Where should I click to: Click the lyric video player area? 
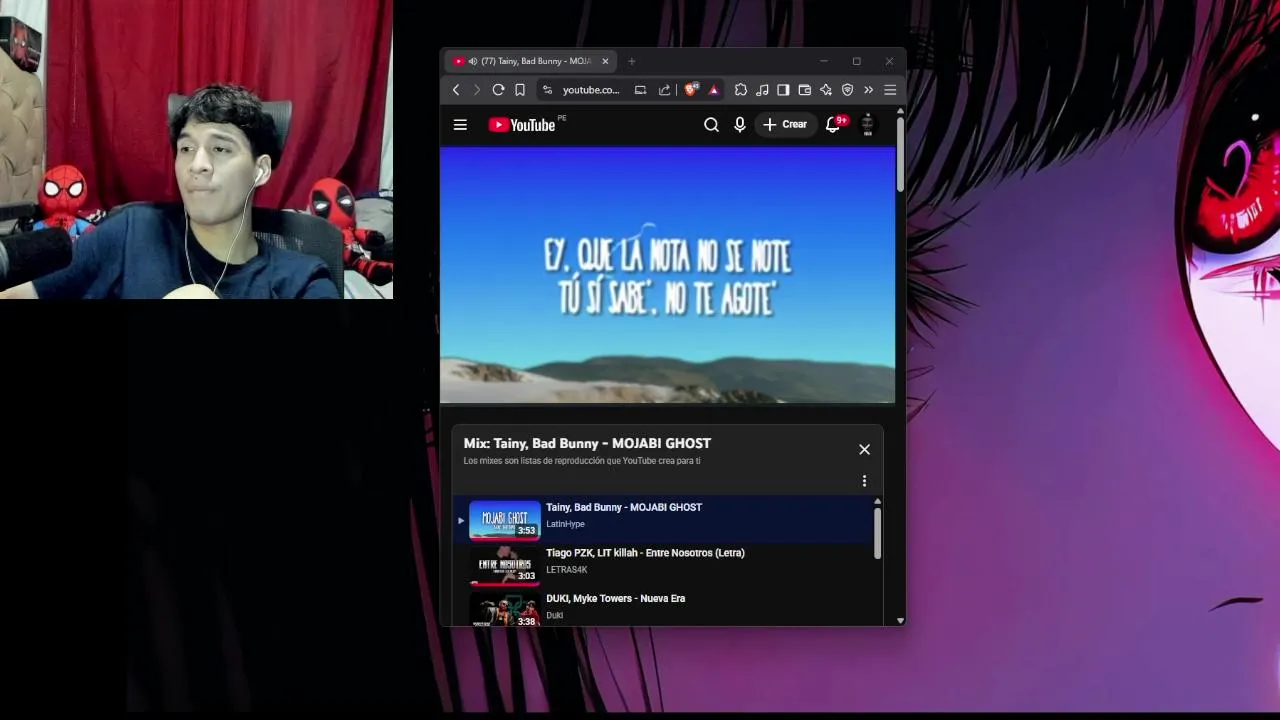click(667, 275)
